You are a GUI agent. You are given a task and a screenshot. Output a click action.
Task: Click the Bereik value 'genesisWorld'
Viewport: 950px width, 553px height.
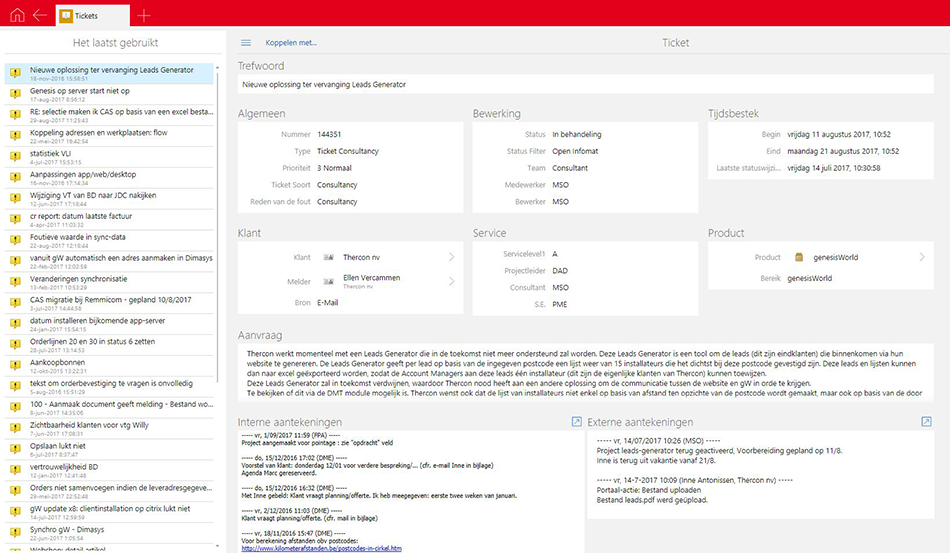pos(809,279)
